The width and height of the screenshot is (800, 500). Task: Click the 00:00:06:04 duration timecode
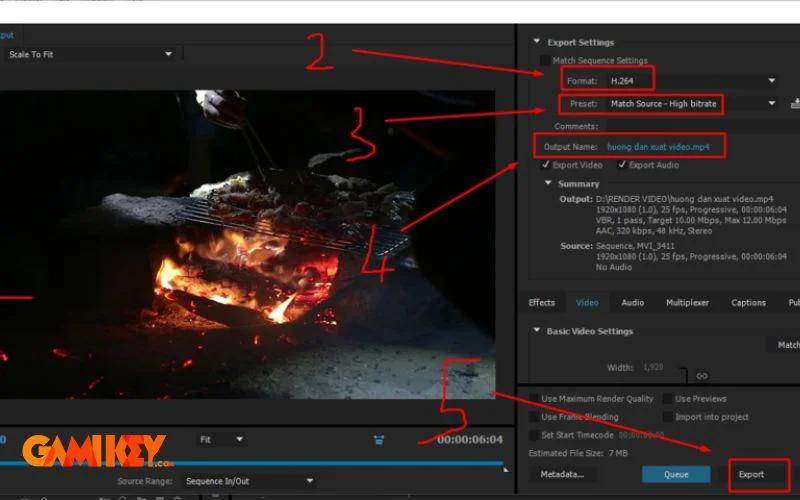[x=469, y=439]
